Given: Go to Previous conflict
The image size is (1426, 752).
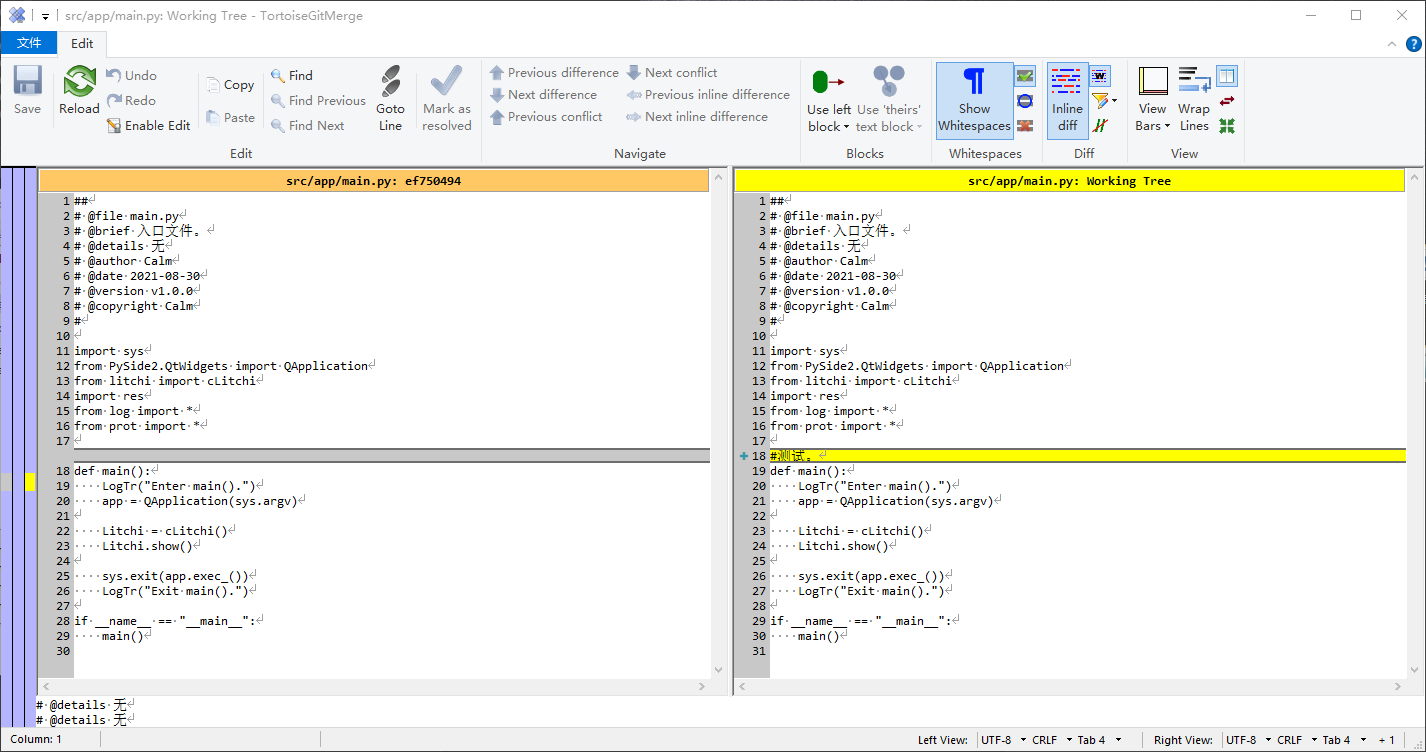Looking at the screenshot, I should [546, 116].
